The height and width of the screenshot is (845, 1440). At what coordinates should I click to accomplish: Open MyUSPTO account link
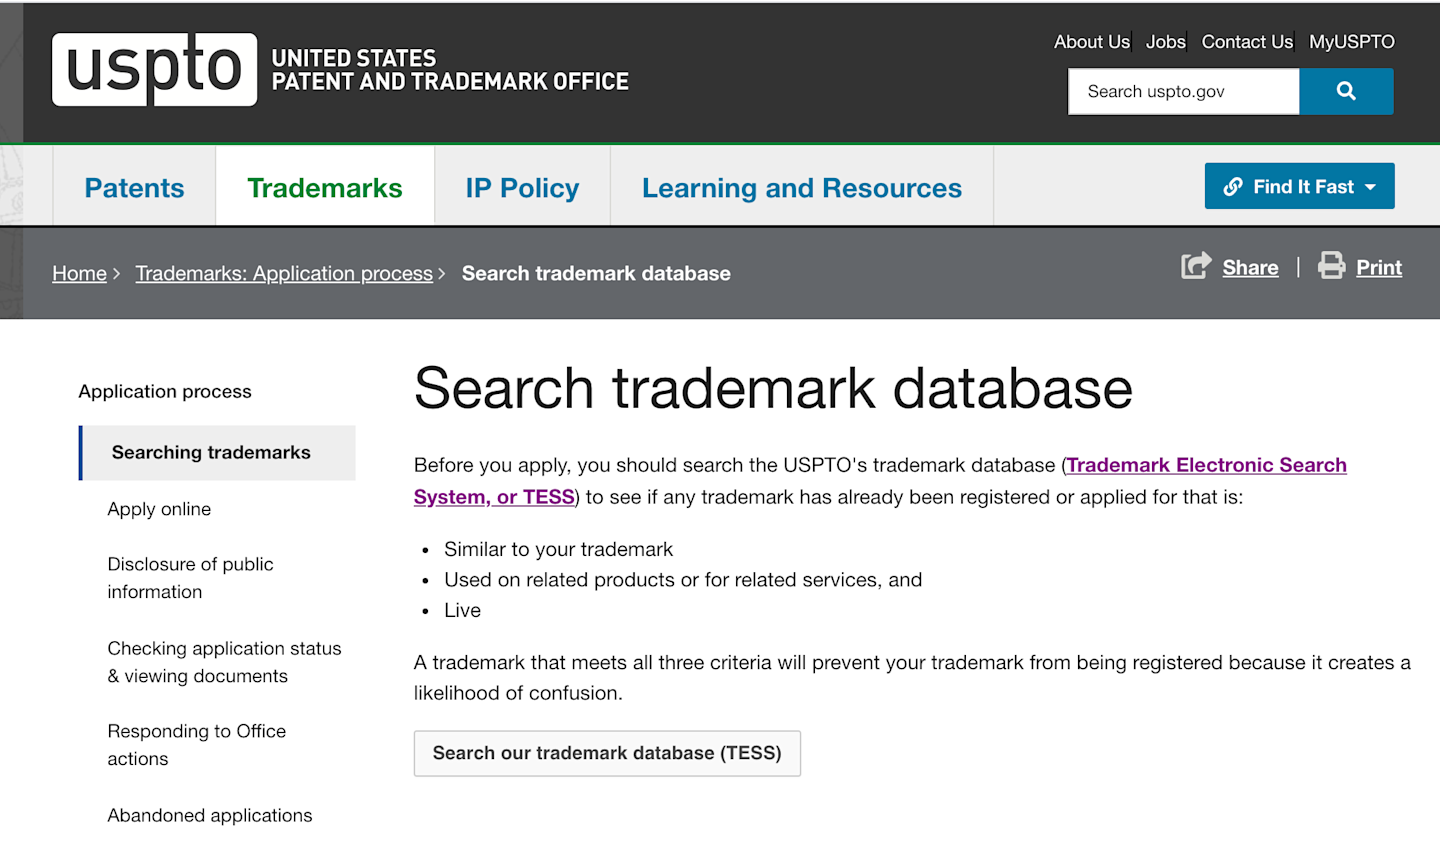click(x=1352, y=42)
